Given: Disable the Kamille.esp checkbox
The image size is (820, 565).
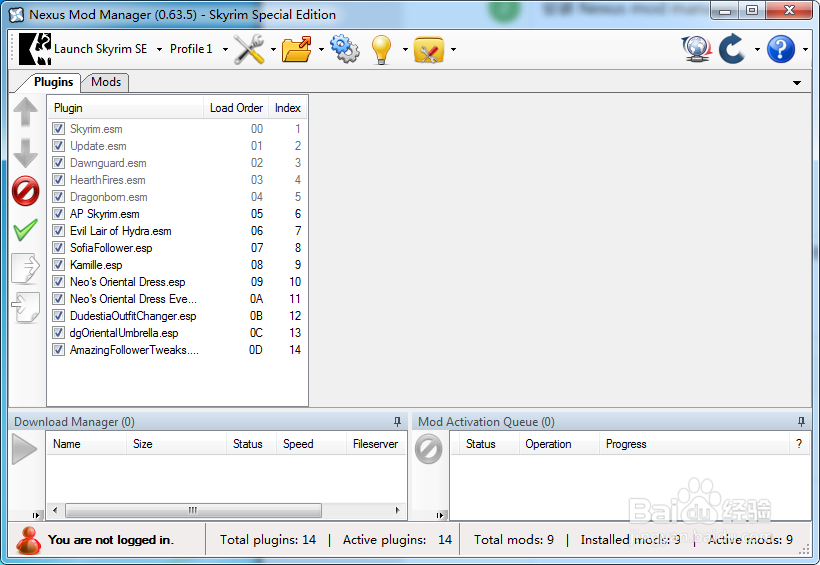Looking at the screenshot, I should (x=59, y=265).
